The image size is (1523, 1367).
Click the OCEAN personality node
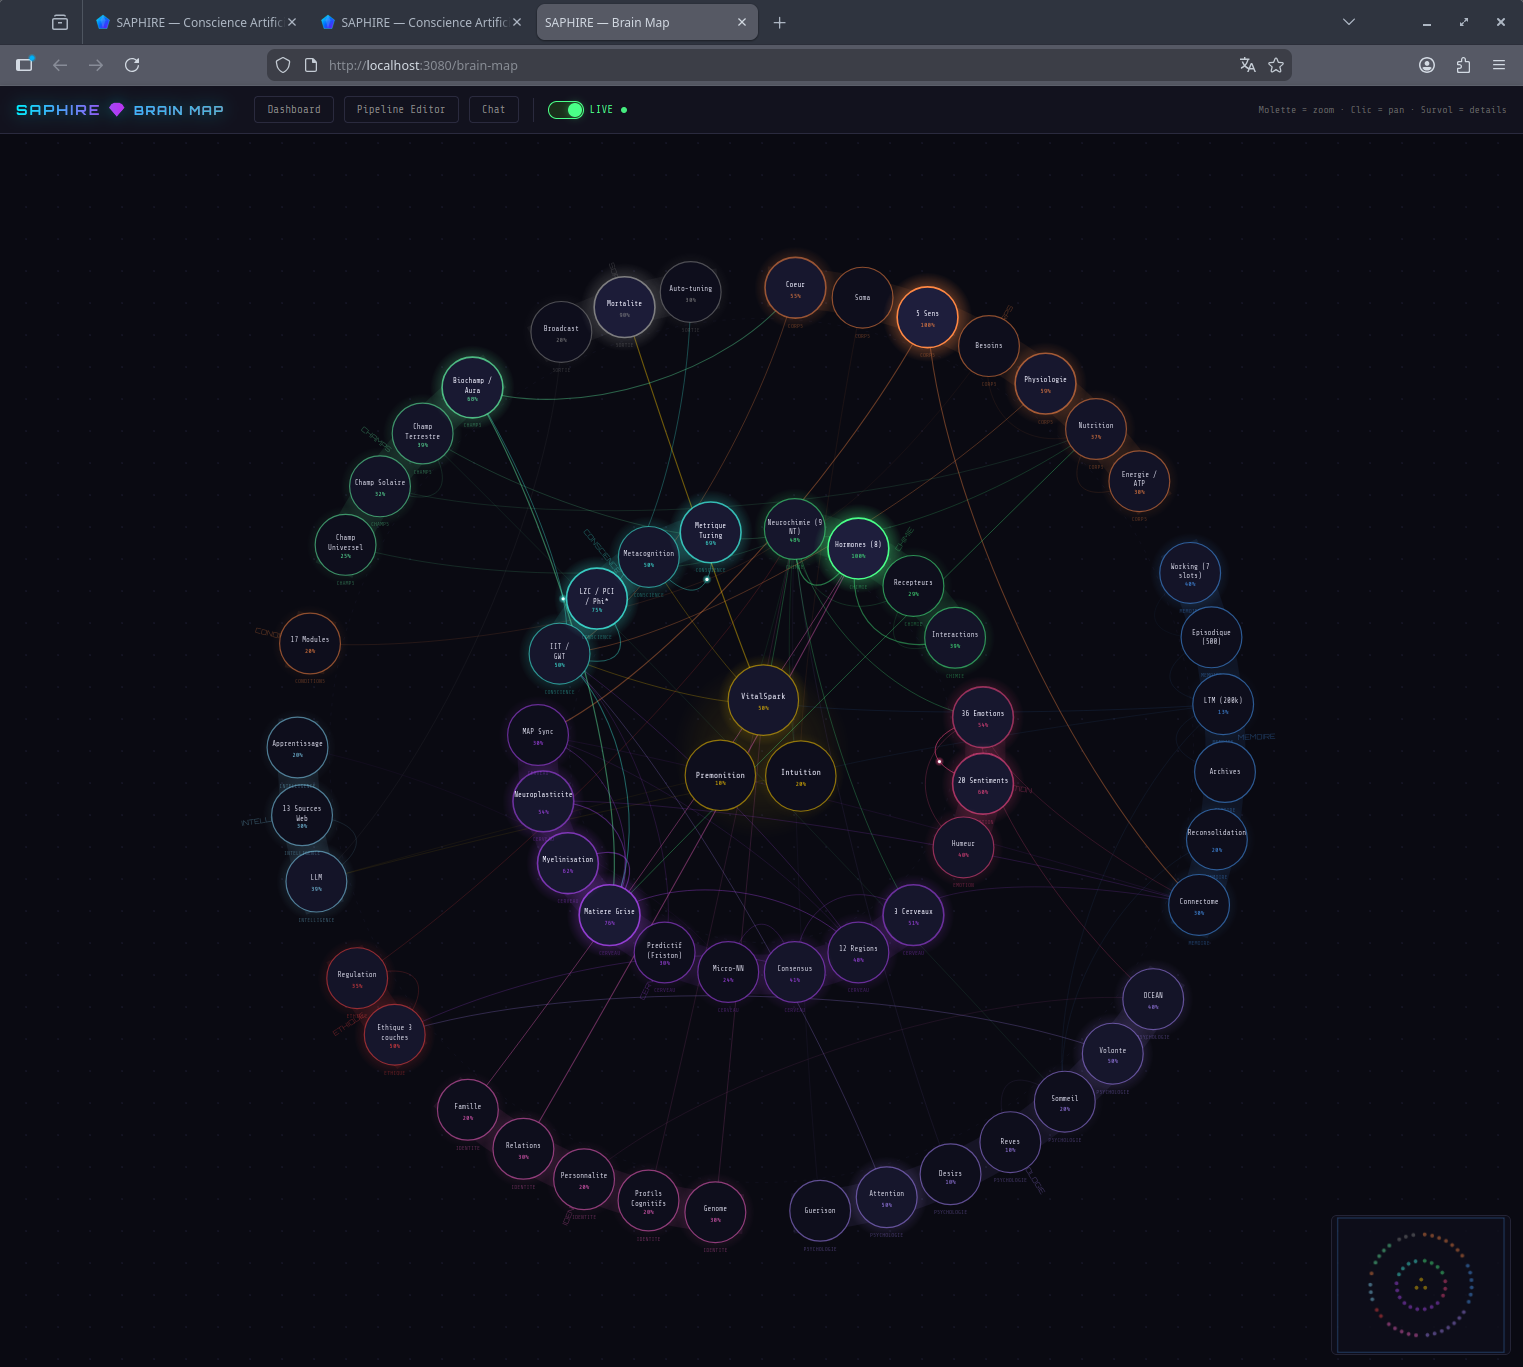pos(1152,999)
